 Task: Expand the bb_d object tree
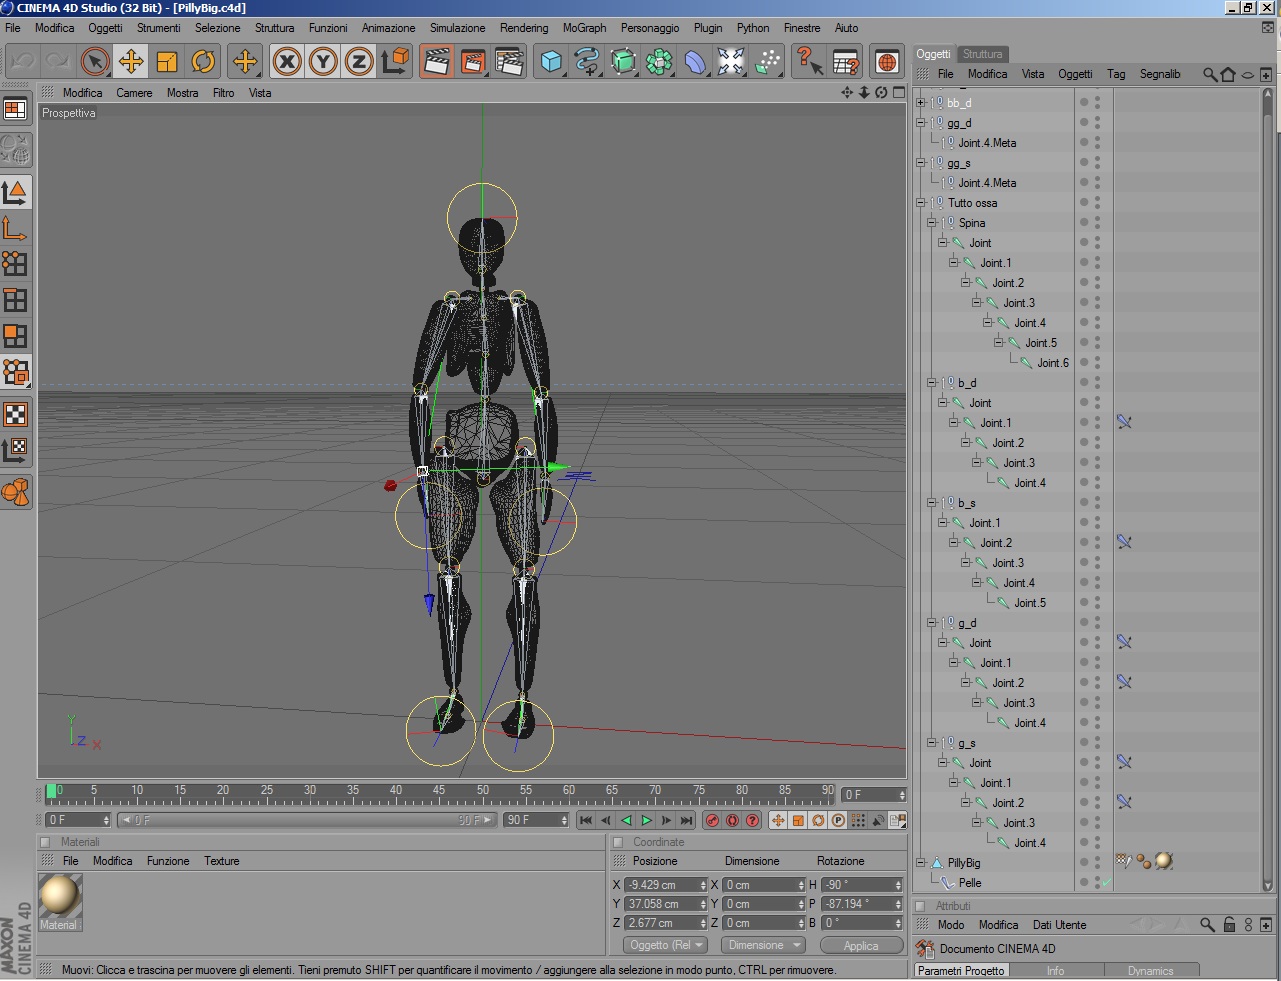click(x=921, y=102)
